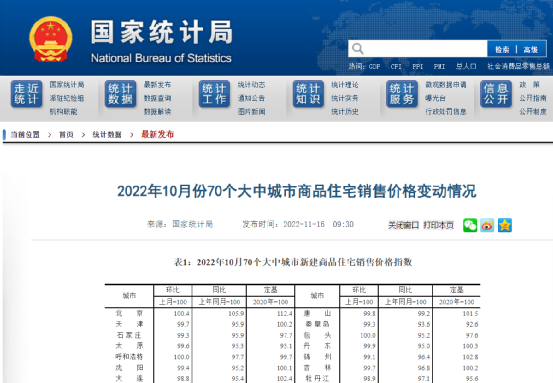Click hot keyword GDP

(374, 66)
